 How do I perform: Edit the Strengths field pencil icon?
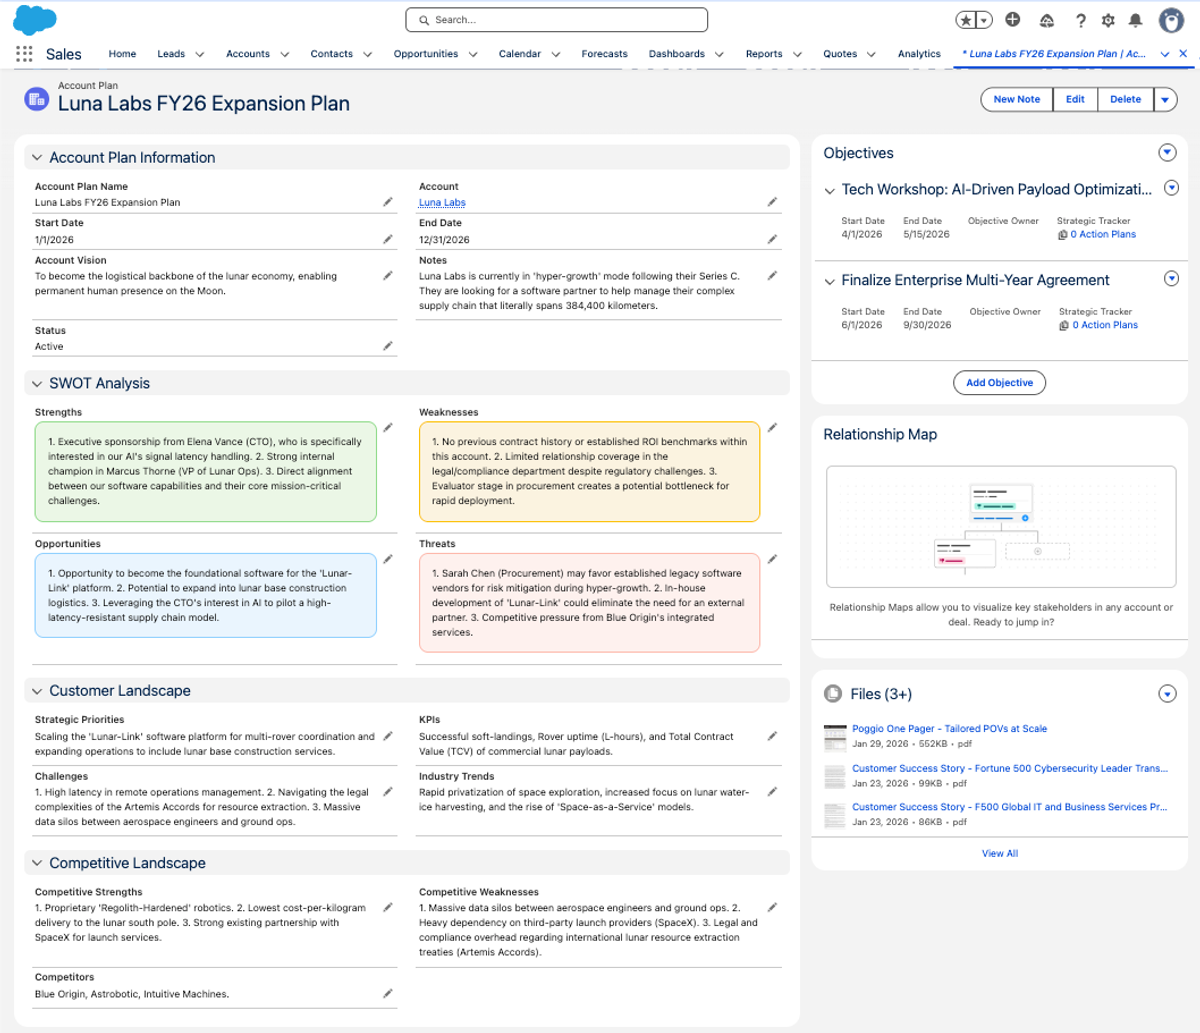(388, 427)
